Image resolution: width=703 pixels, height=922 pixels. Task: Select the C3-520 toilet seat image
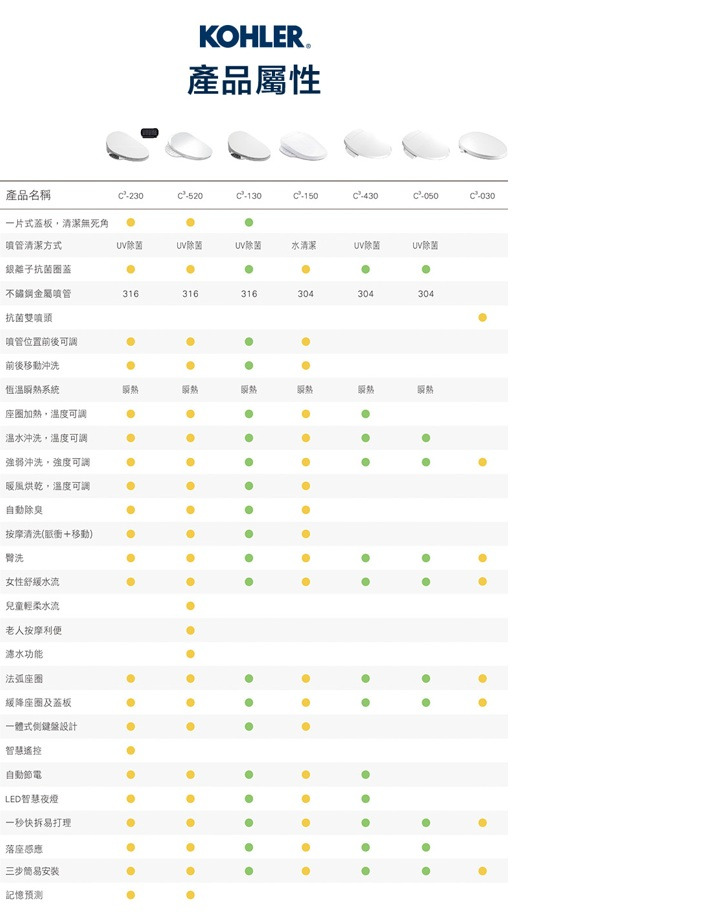[188, 146]
